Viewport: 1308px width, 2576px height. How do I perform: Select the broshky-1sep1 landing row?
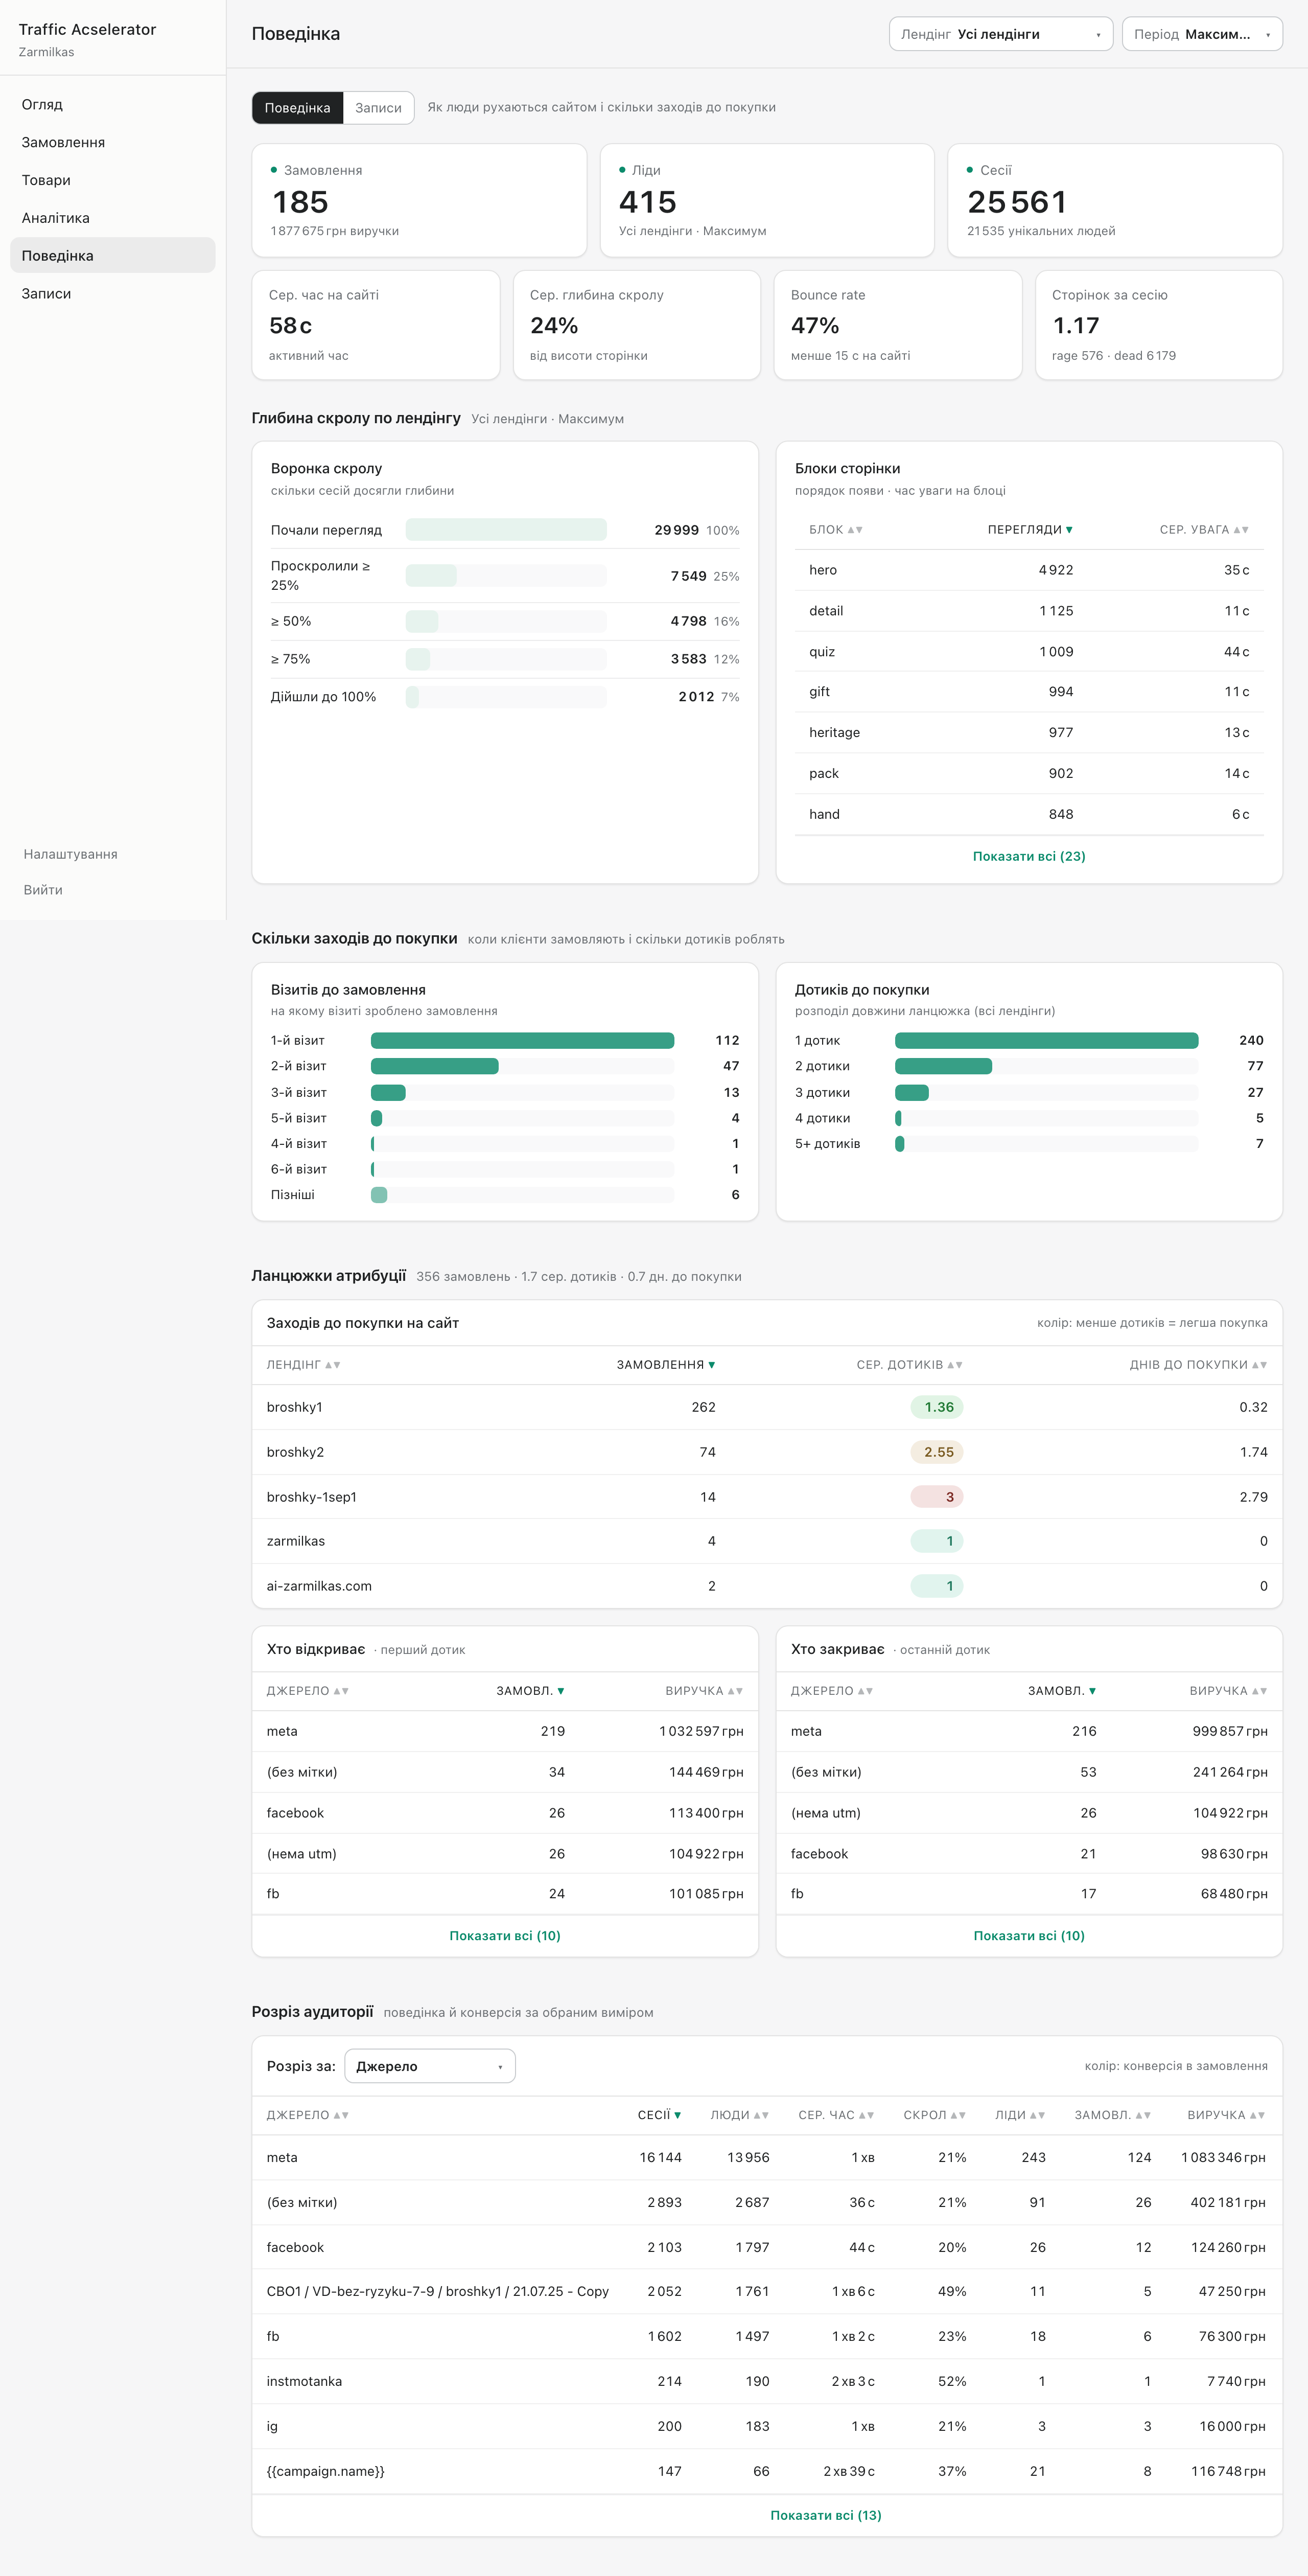pyautogui.click(x=767, y=1497)
